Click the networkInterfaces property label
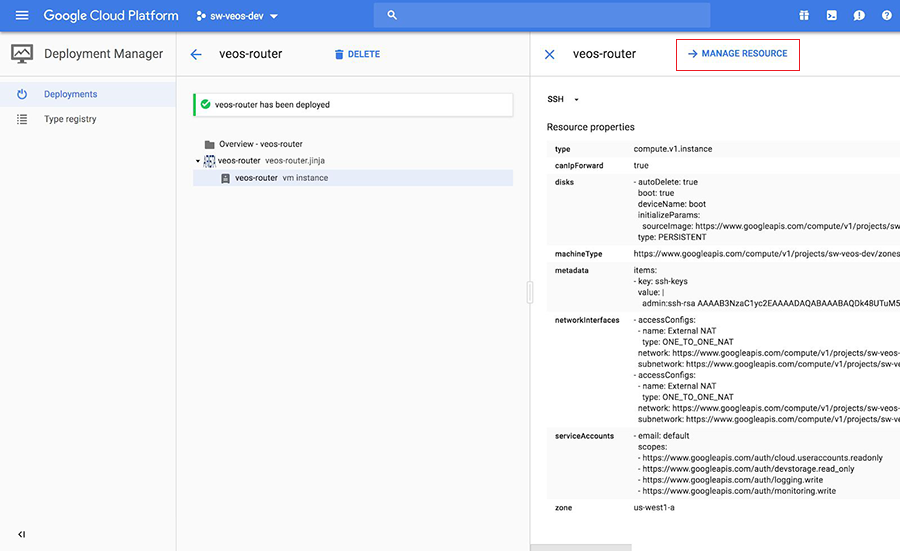This screenshot has width=900, height=551. (587, 320)
